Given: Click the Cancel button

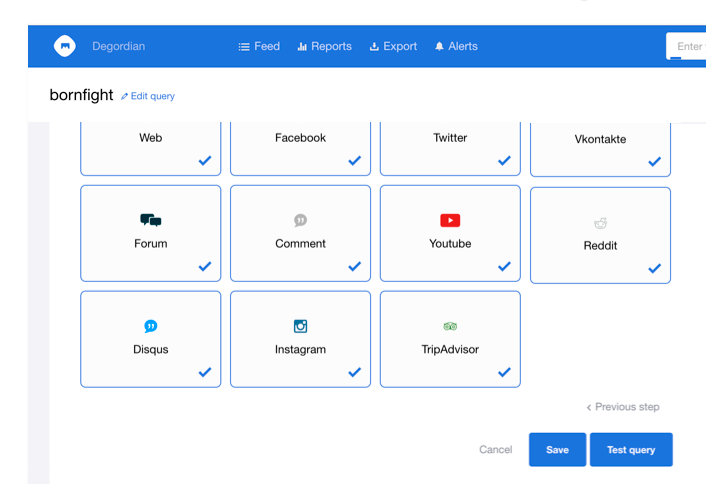Looking at the screenshot, I should click(x=496, y=449).
